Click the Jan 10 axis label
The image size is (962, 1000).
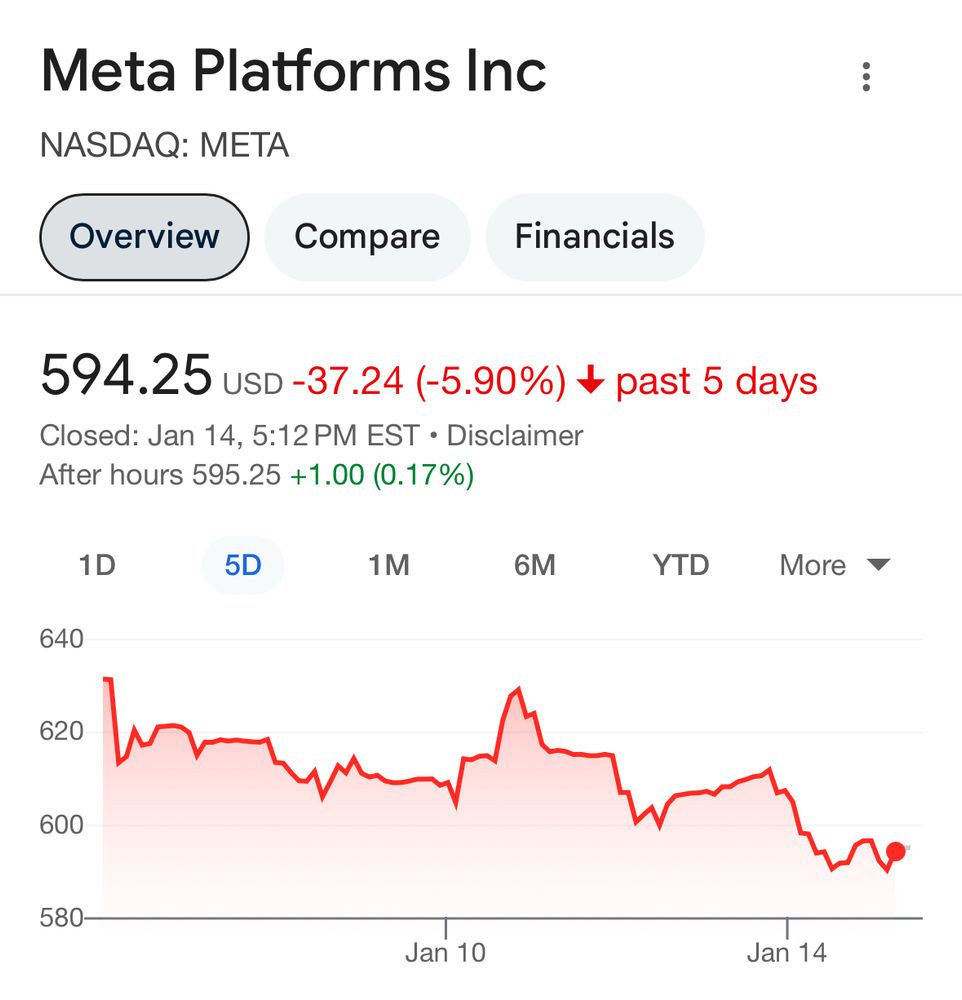click(446, 952)
